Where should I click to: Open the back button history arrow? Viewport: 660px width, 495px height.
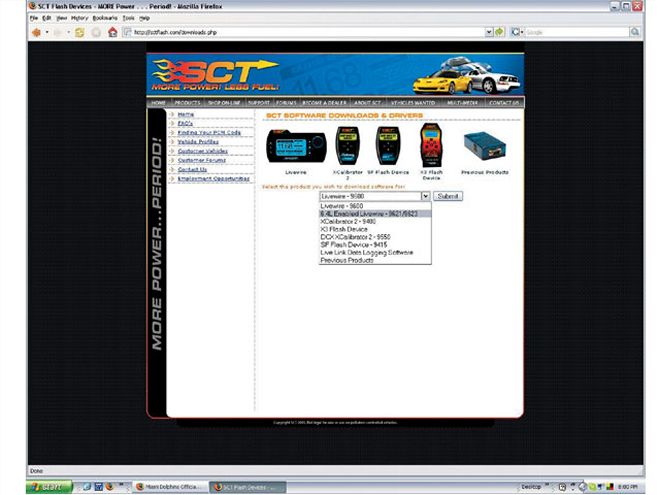[x=47, y=32]
